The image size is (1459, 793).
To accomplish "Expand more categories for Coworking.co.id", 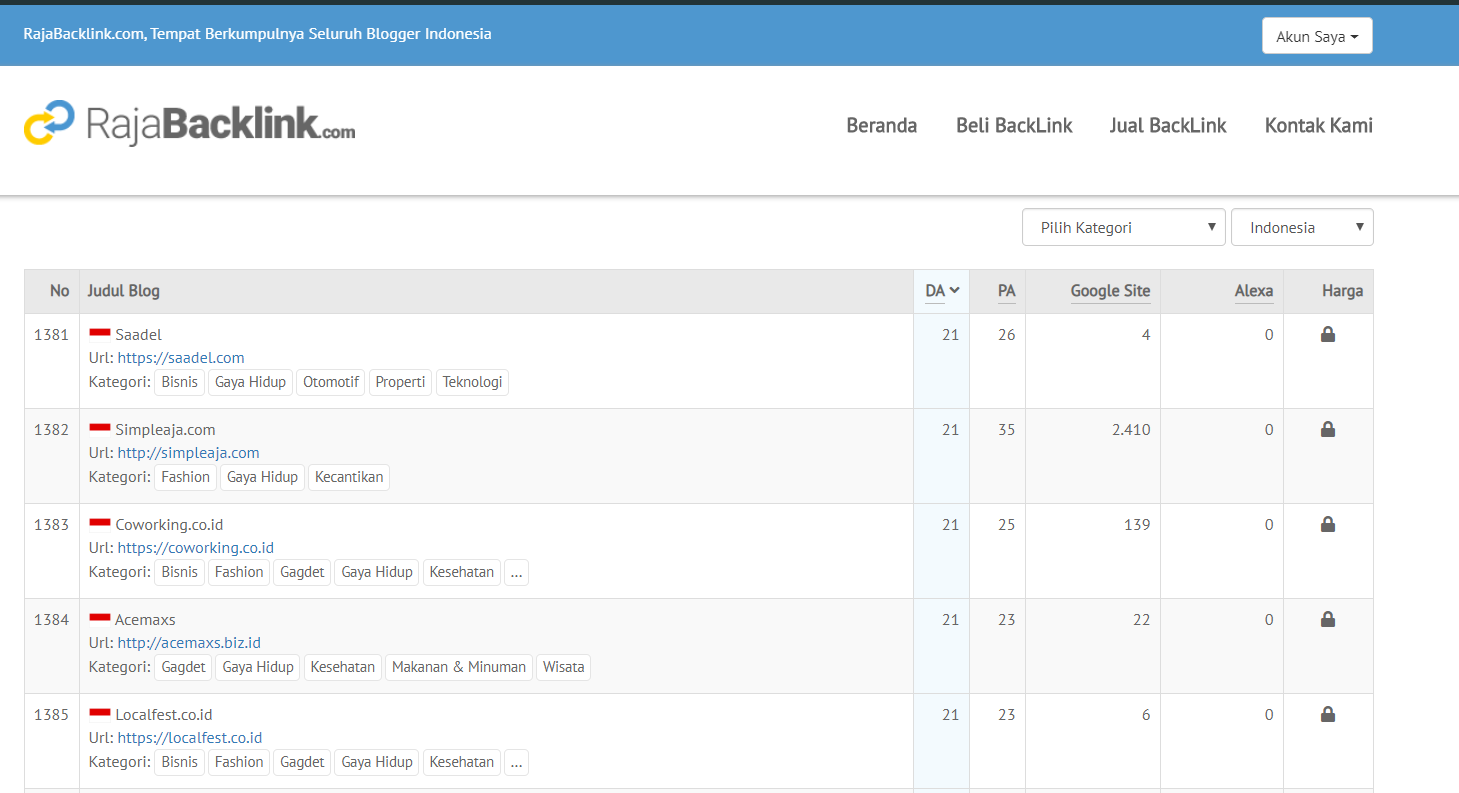I will (516, 572).
